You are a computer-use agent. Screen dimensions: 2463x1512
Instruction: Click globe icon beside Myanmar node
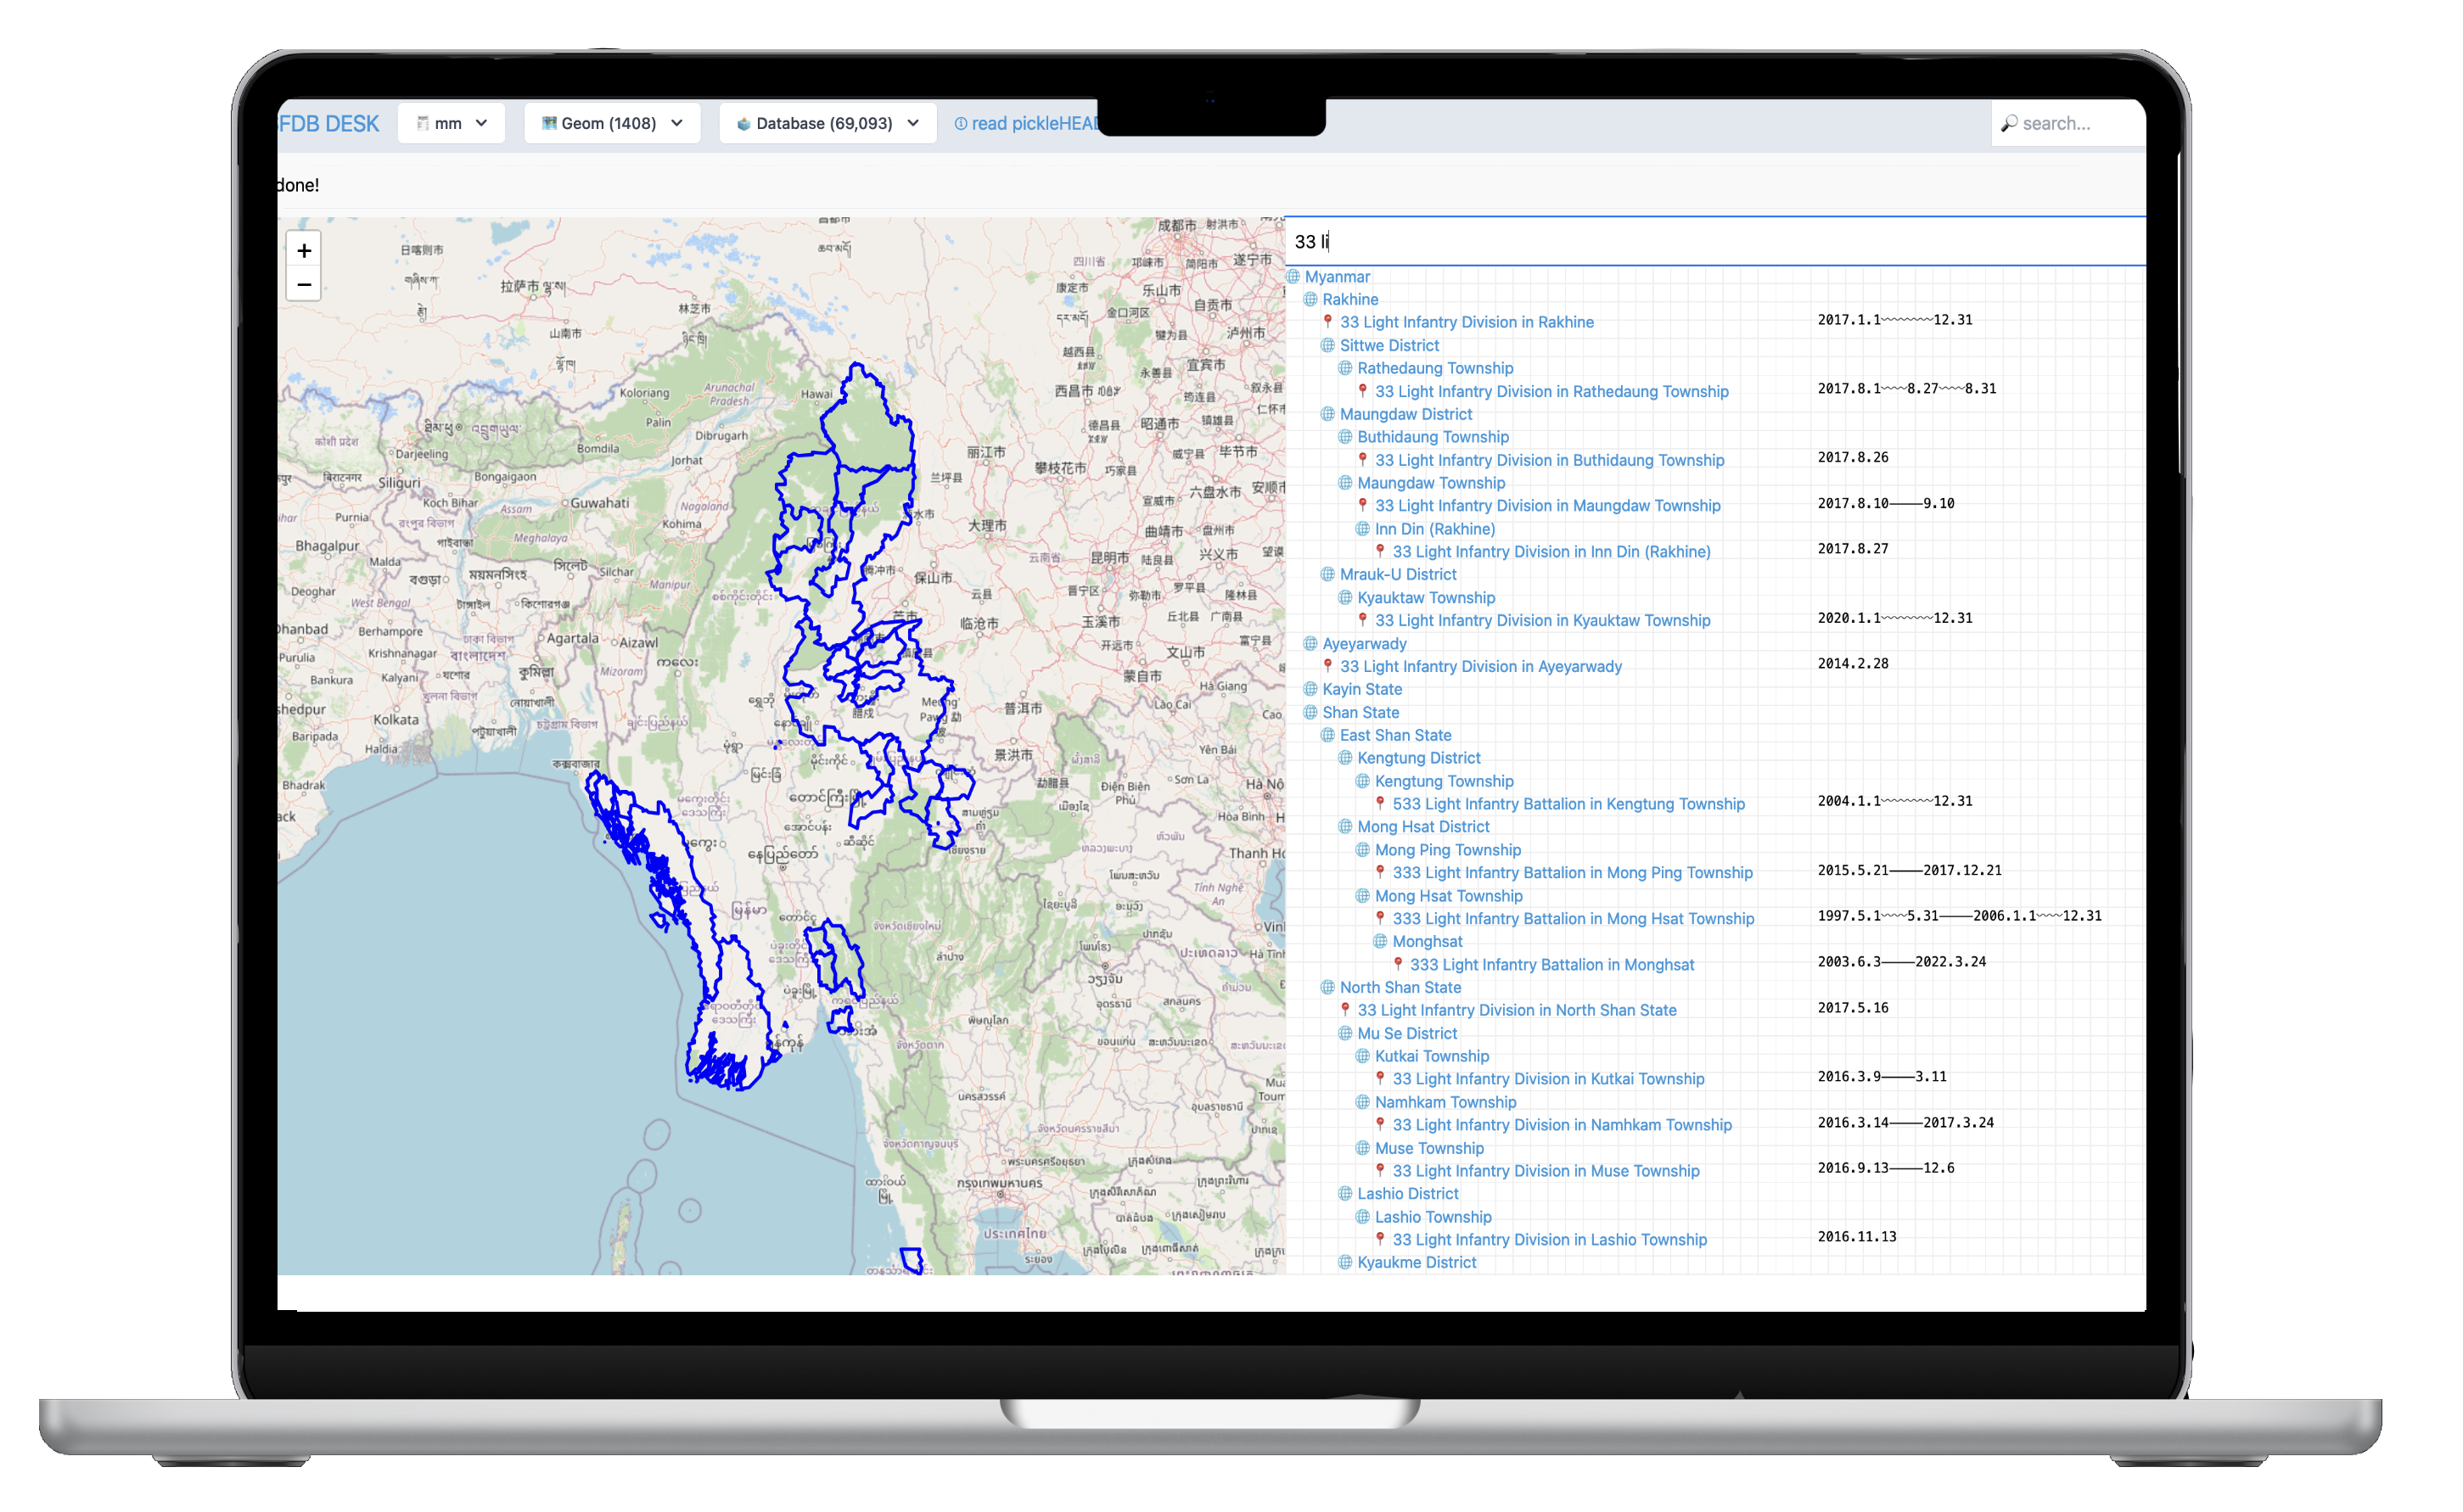[1293, 277]
